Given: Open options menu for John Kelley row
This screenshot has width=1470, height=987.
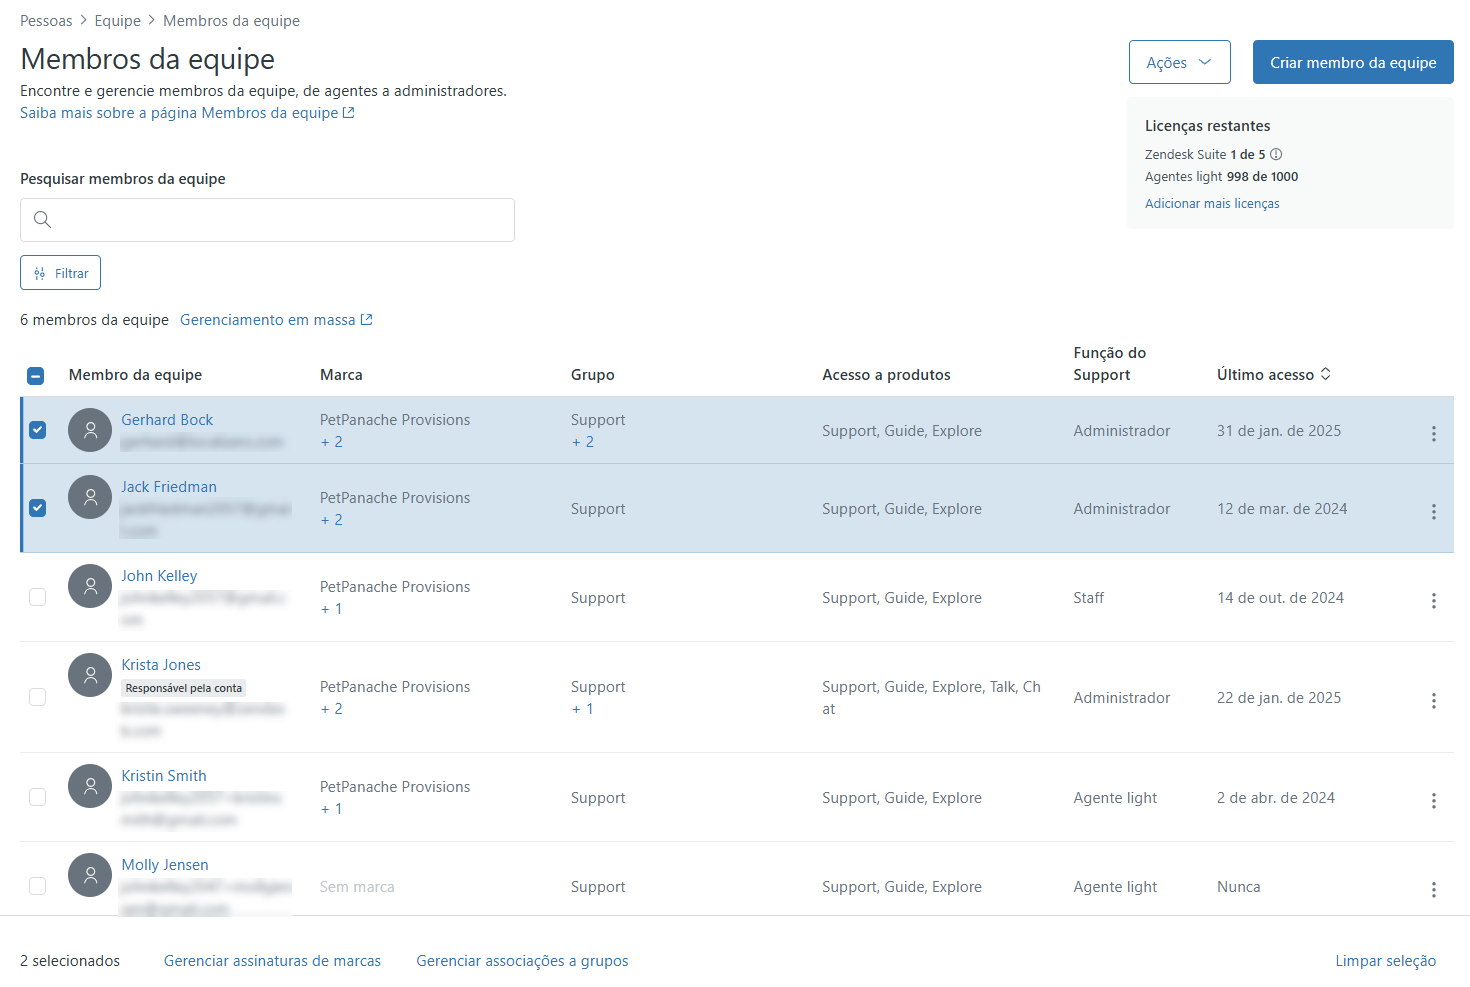Looking at the screenshot, I should coord(1433,600).
